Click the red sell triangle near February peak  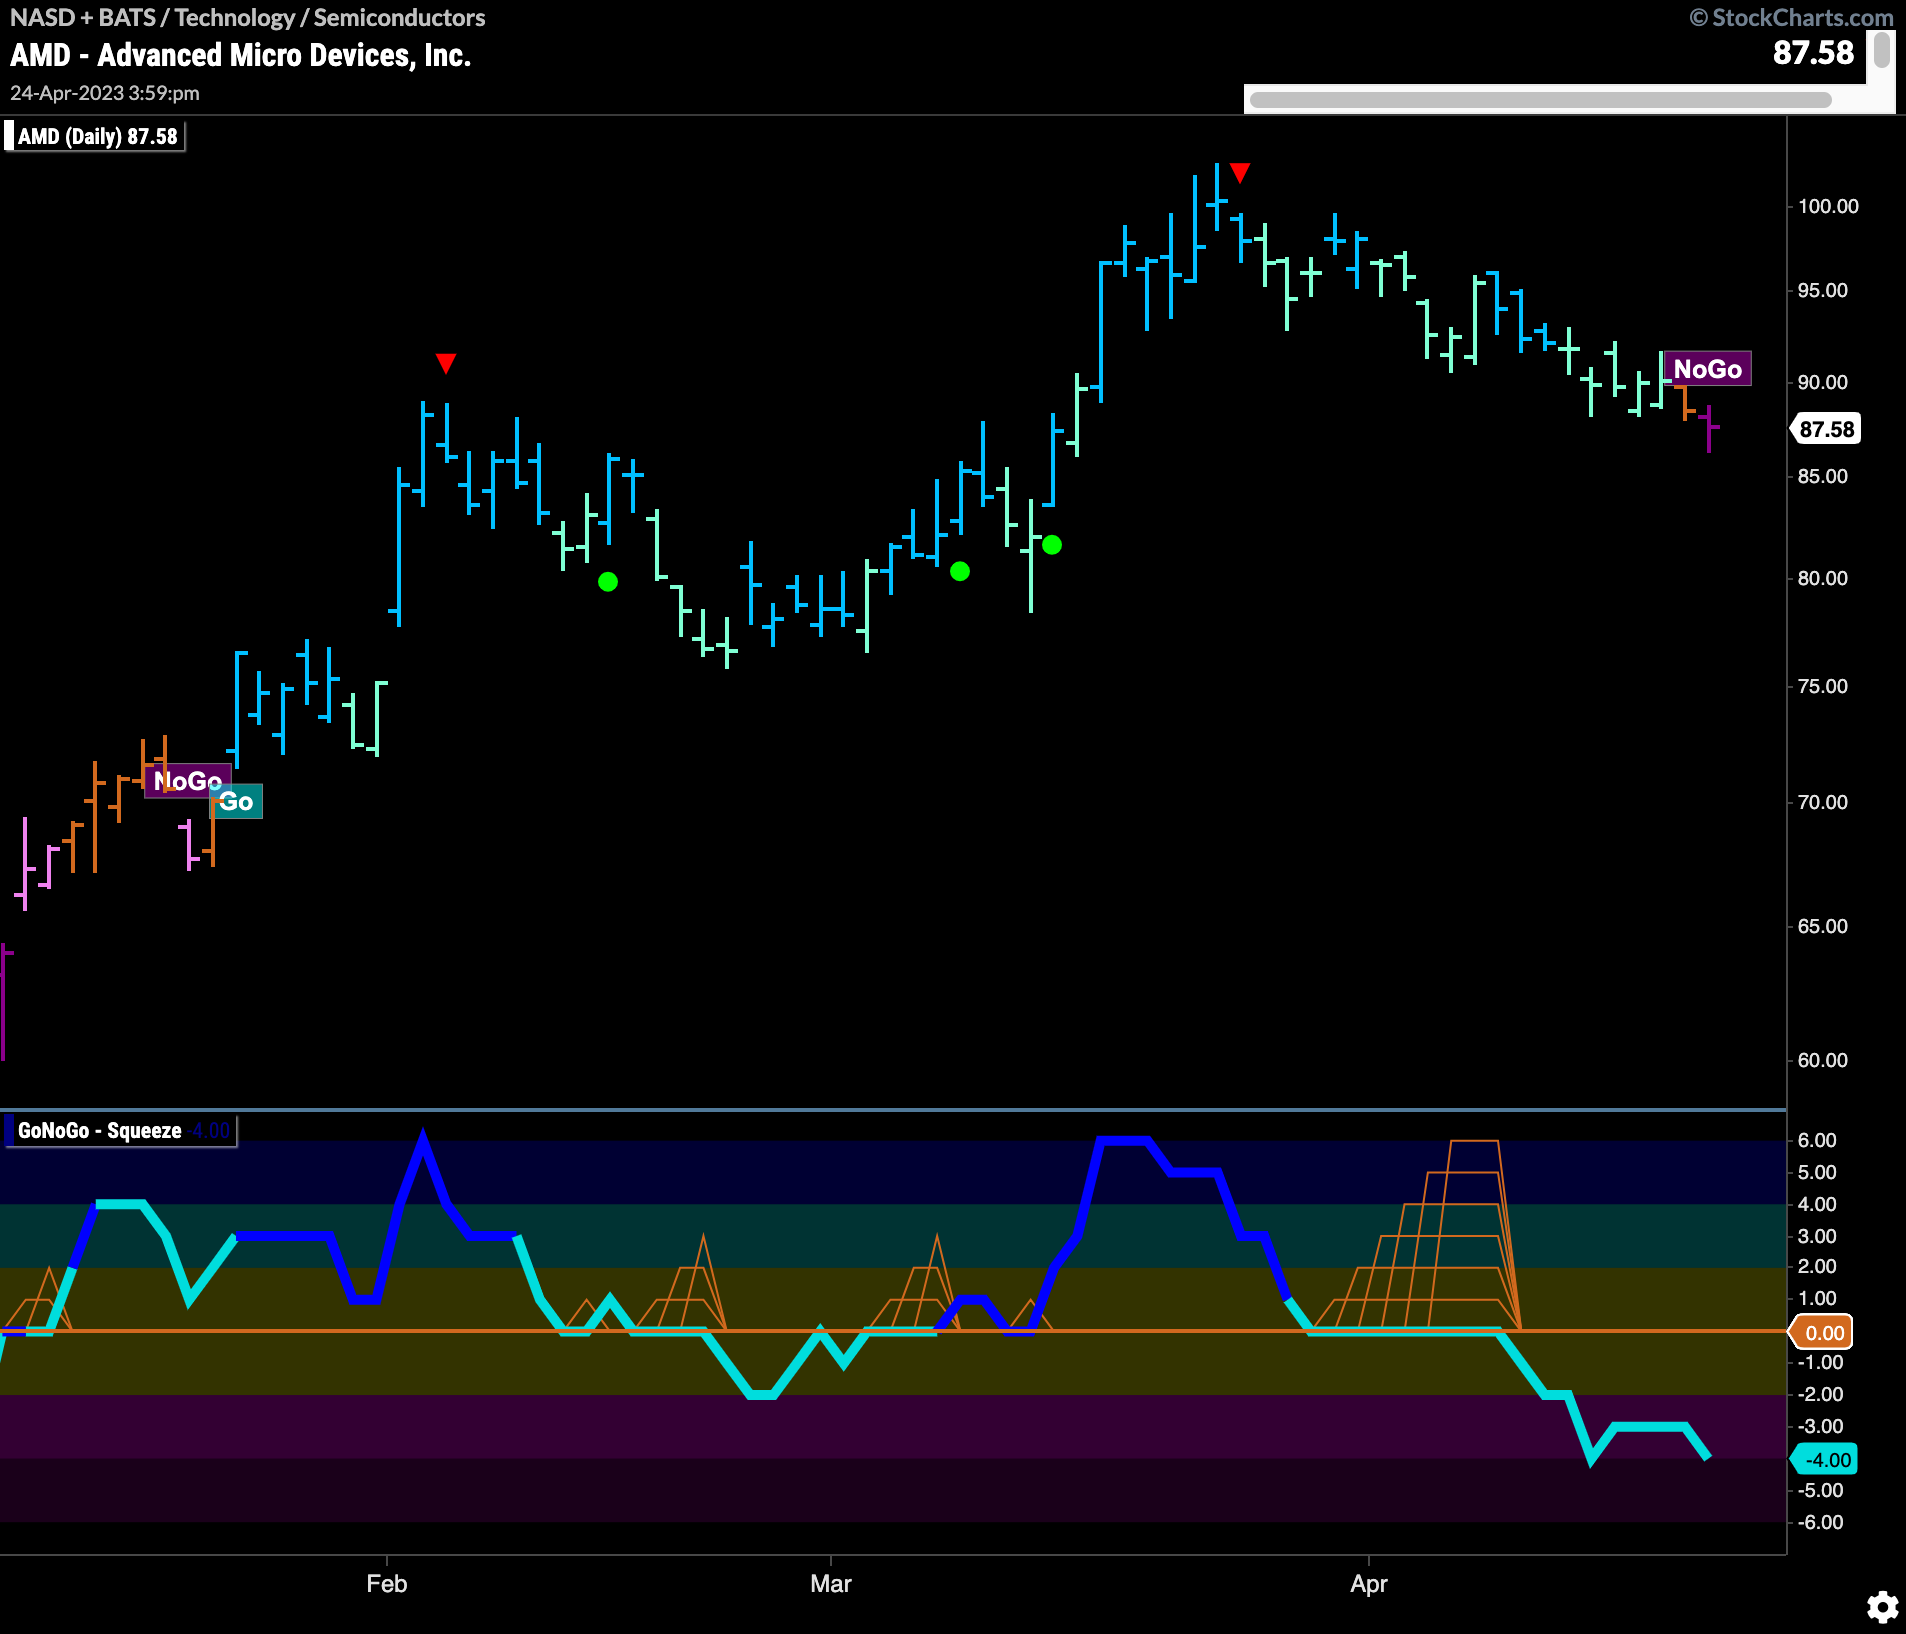pos(446,363)
